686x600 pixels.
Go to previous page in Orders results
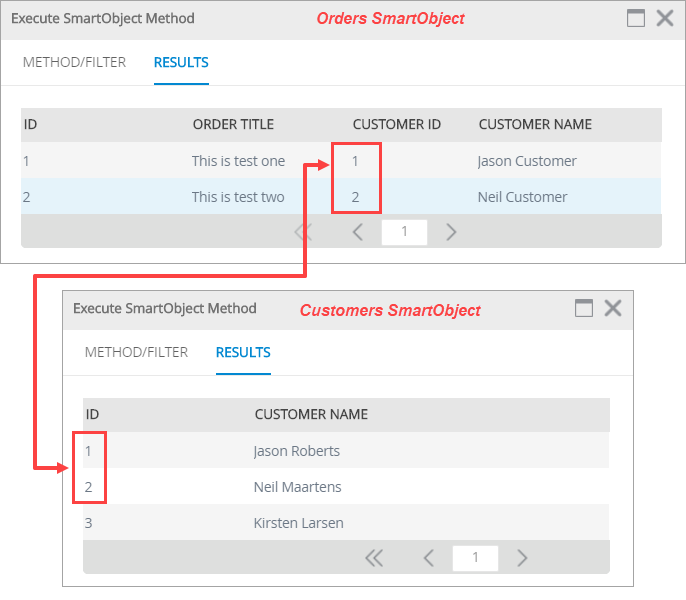pyautogui.click(x=358, y=233)
